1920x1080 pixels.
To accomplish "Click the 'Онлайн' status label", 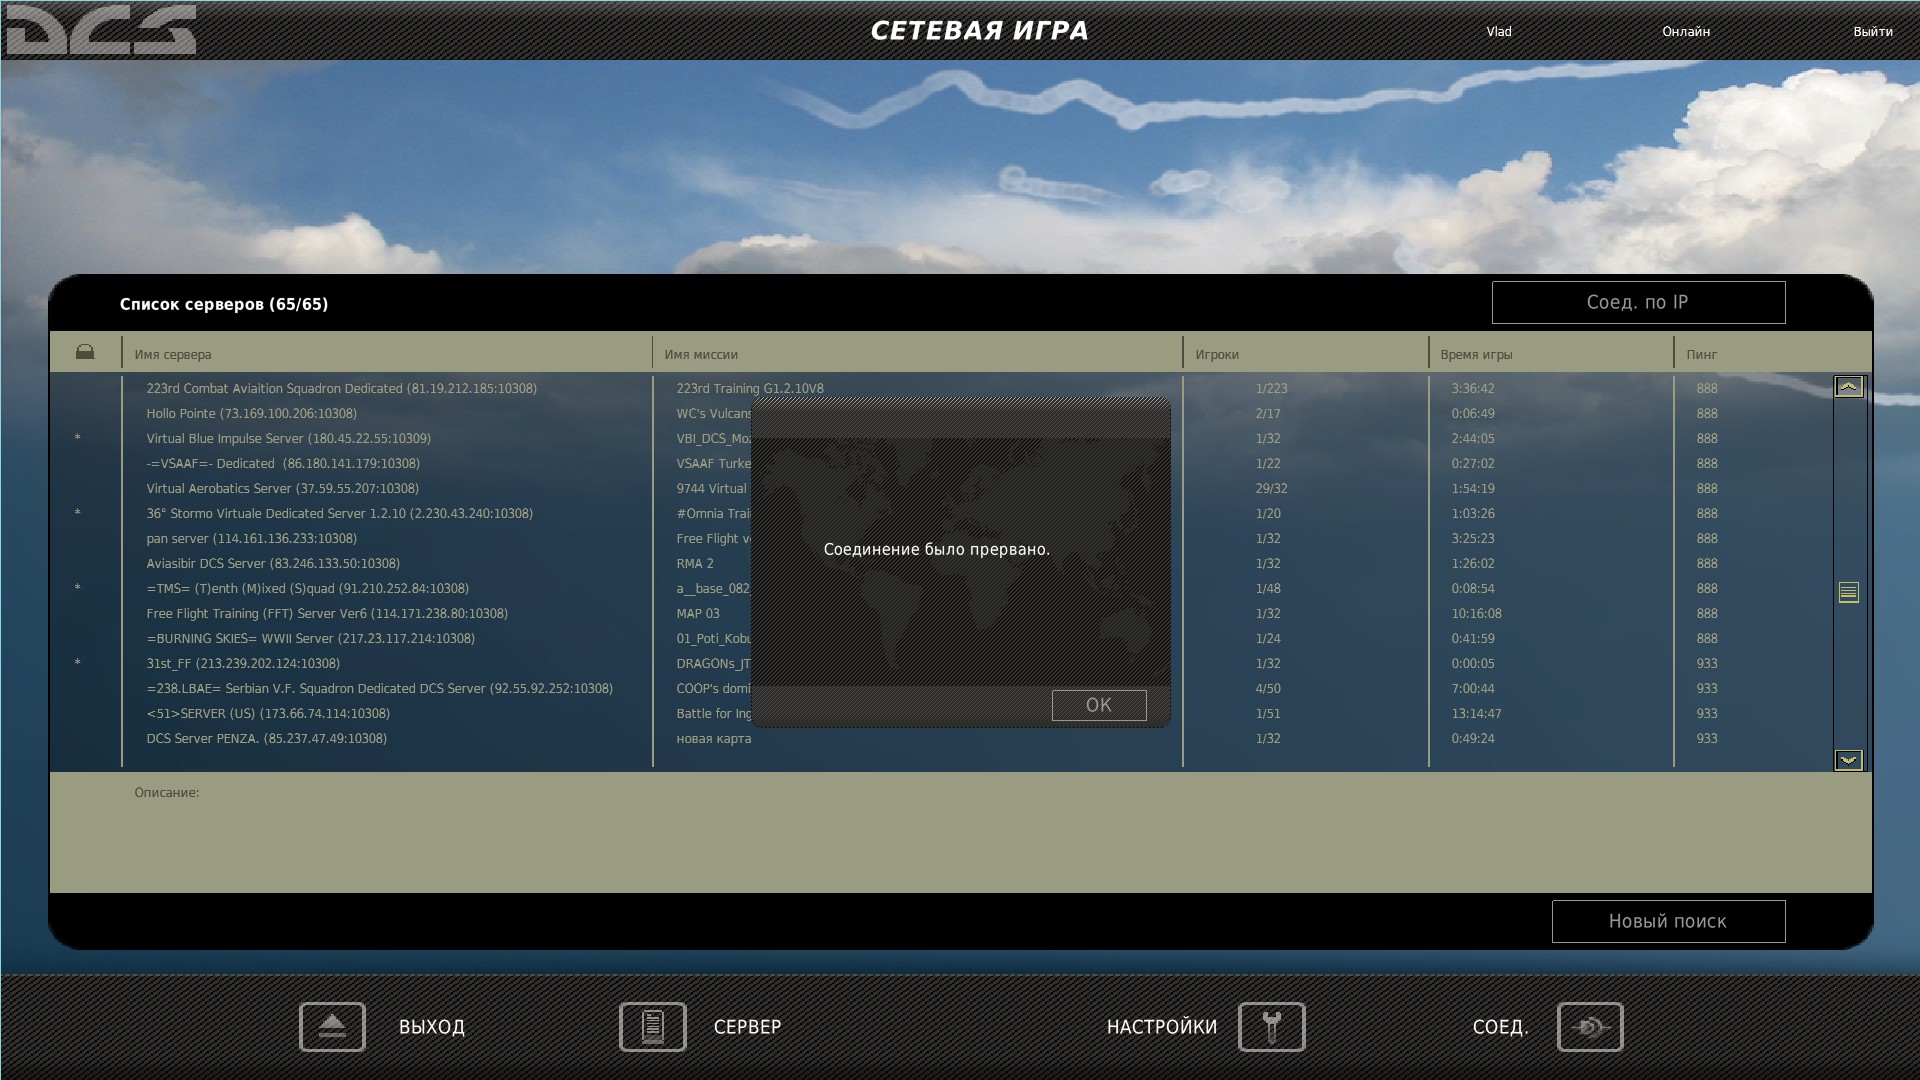I will (x=1685, y=32).
